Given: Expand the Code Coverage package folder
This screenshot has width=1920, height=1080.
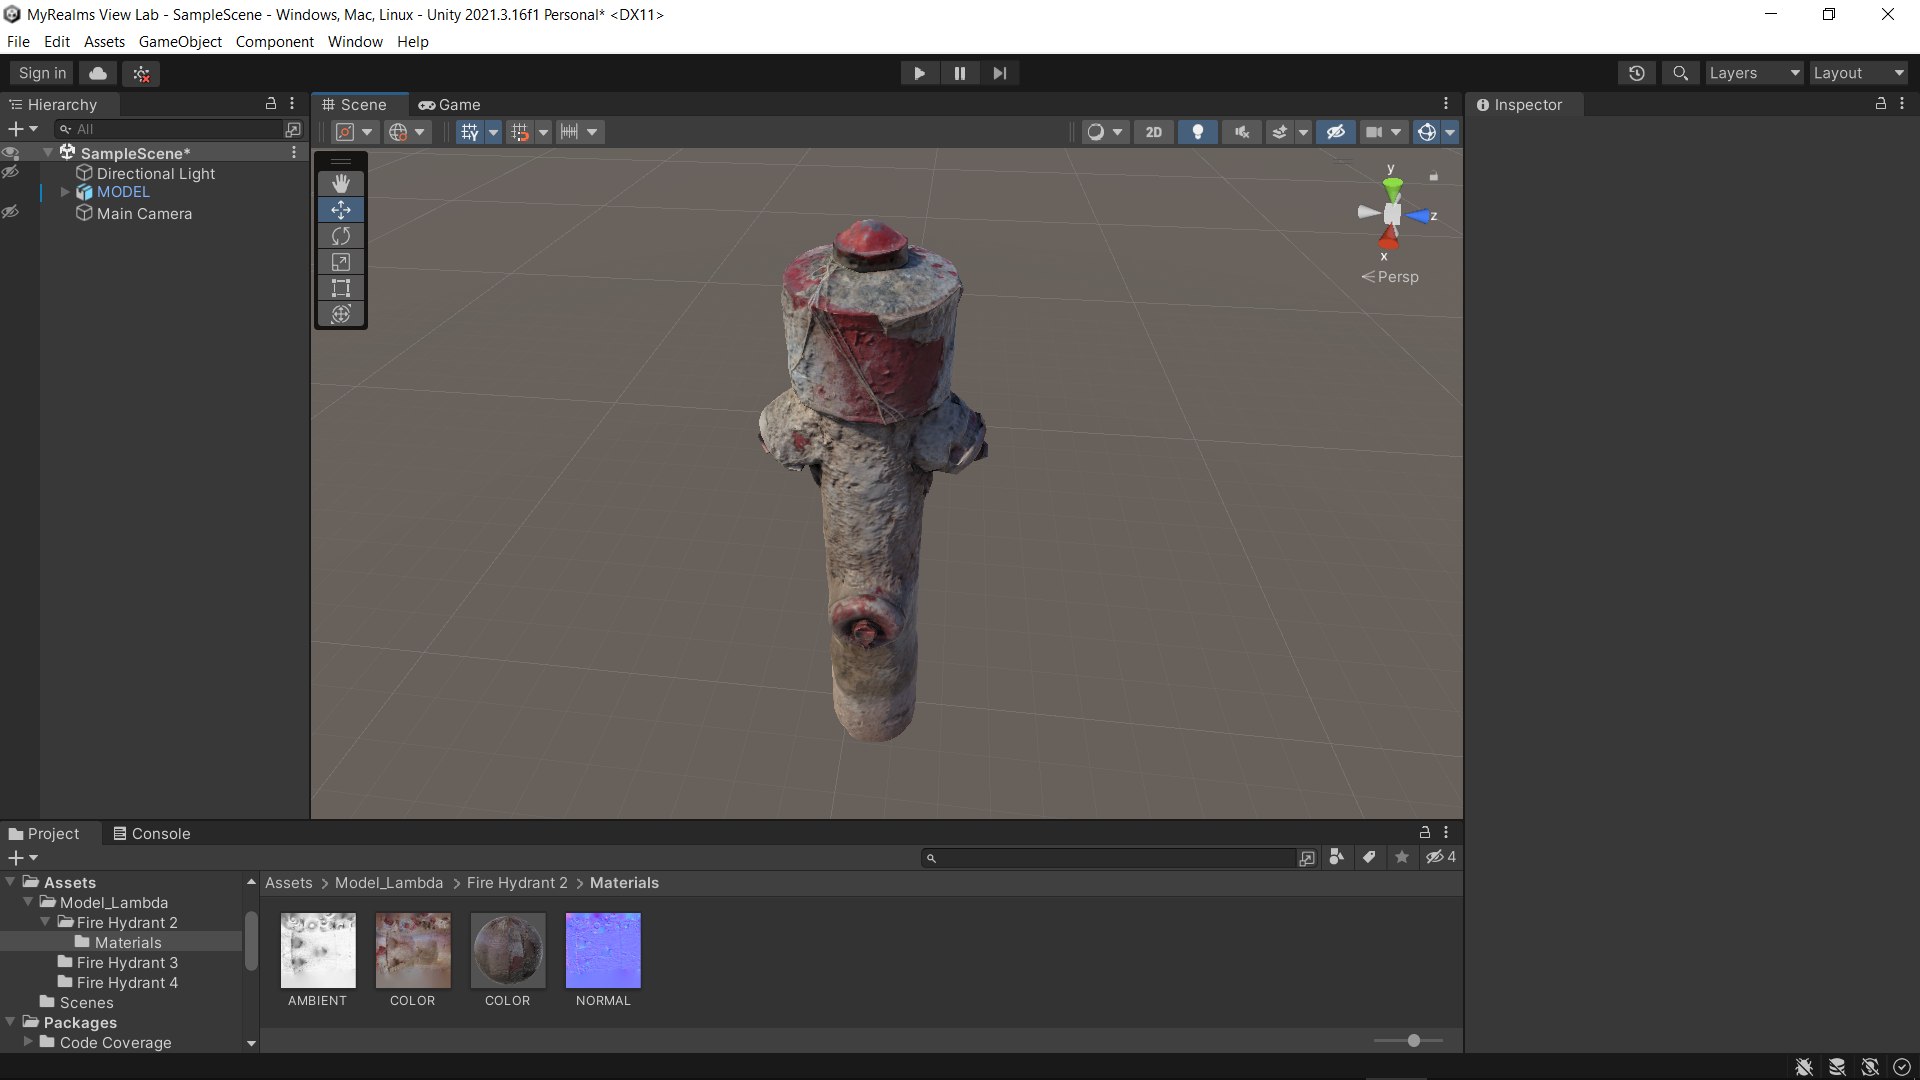Looking at the screenshot, I should tap(28, 1042).
